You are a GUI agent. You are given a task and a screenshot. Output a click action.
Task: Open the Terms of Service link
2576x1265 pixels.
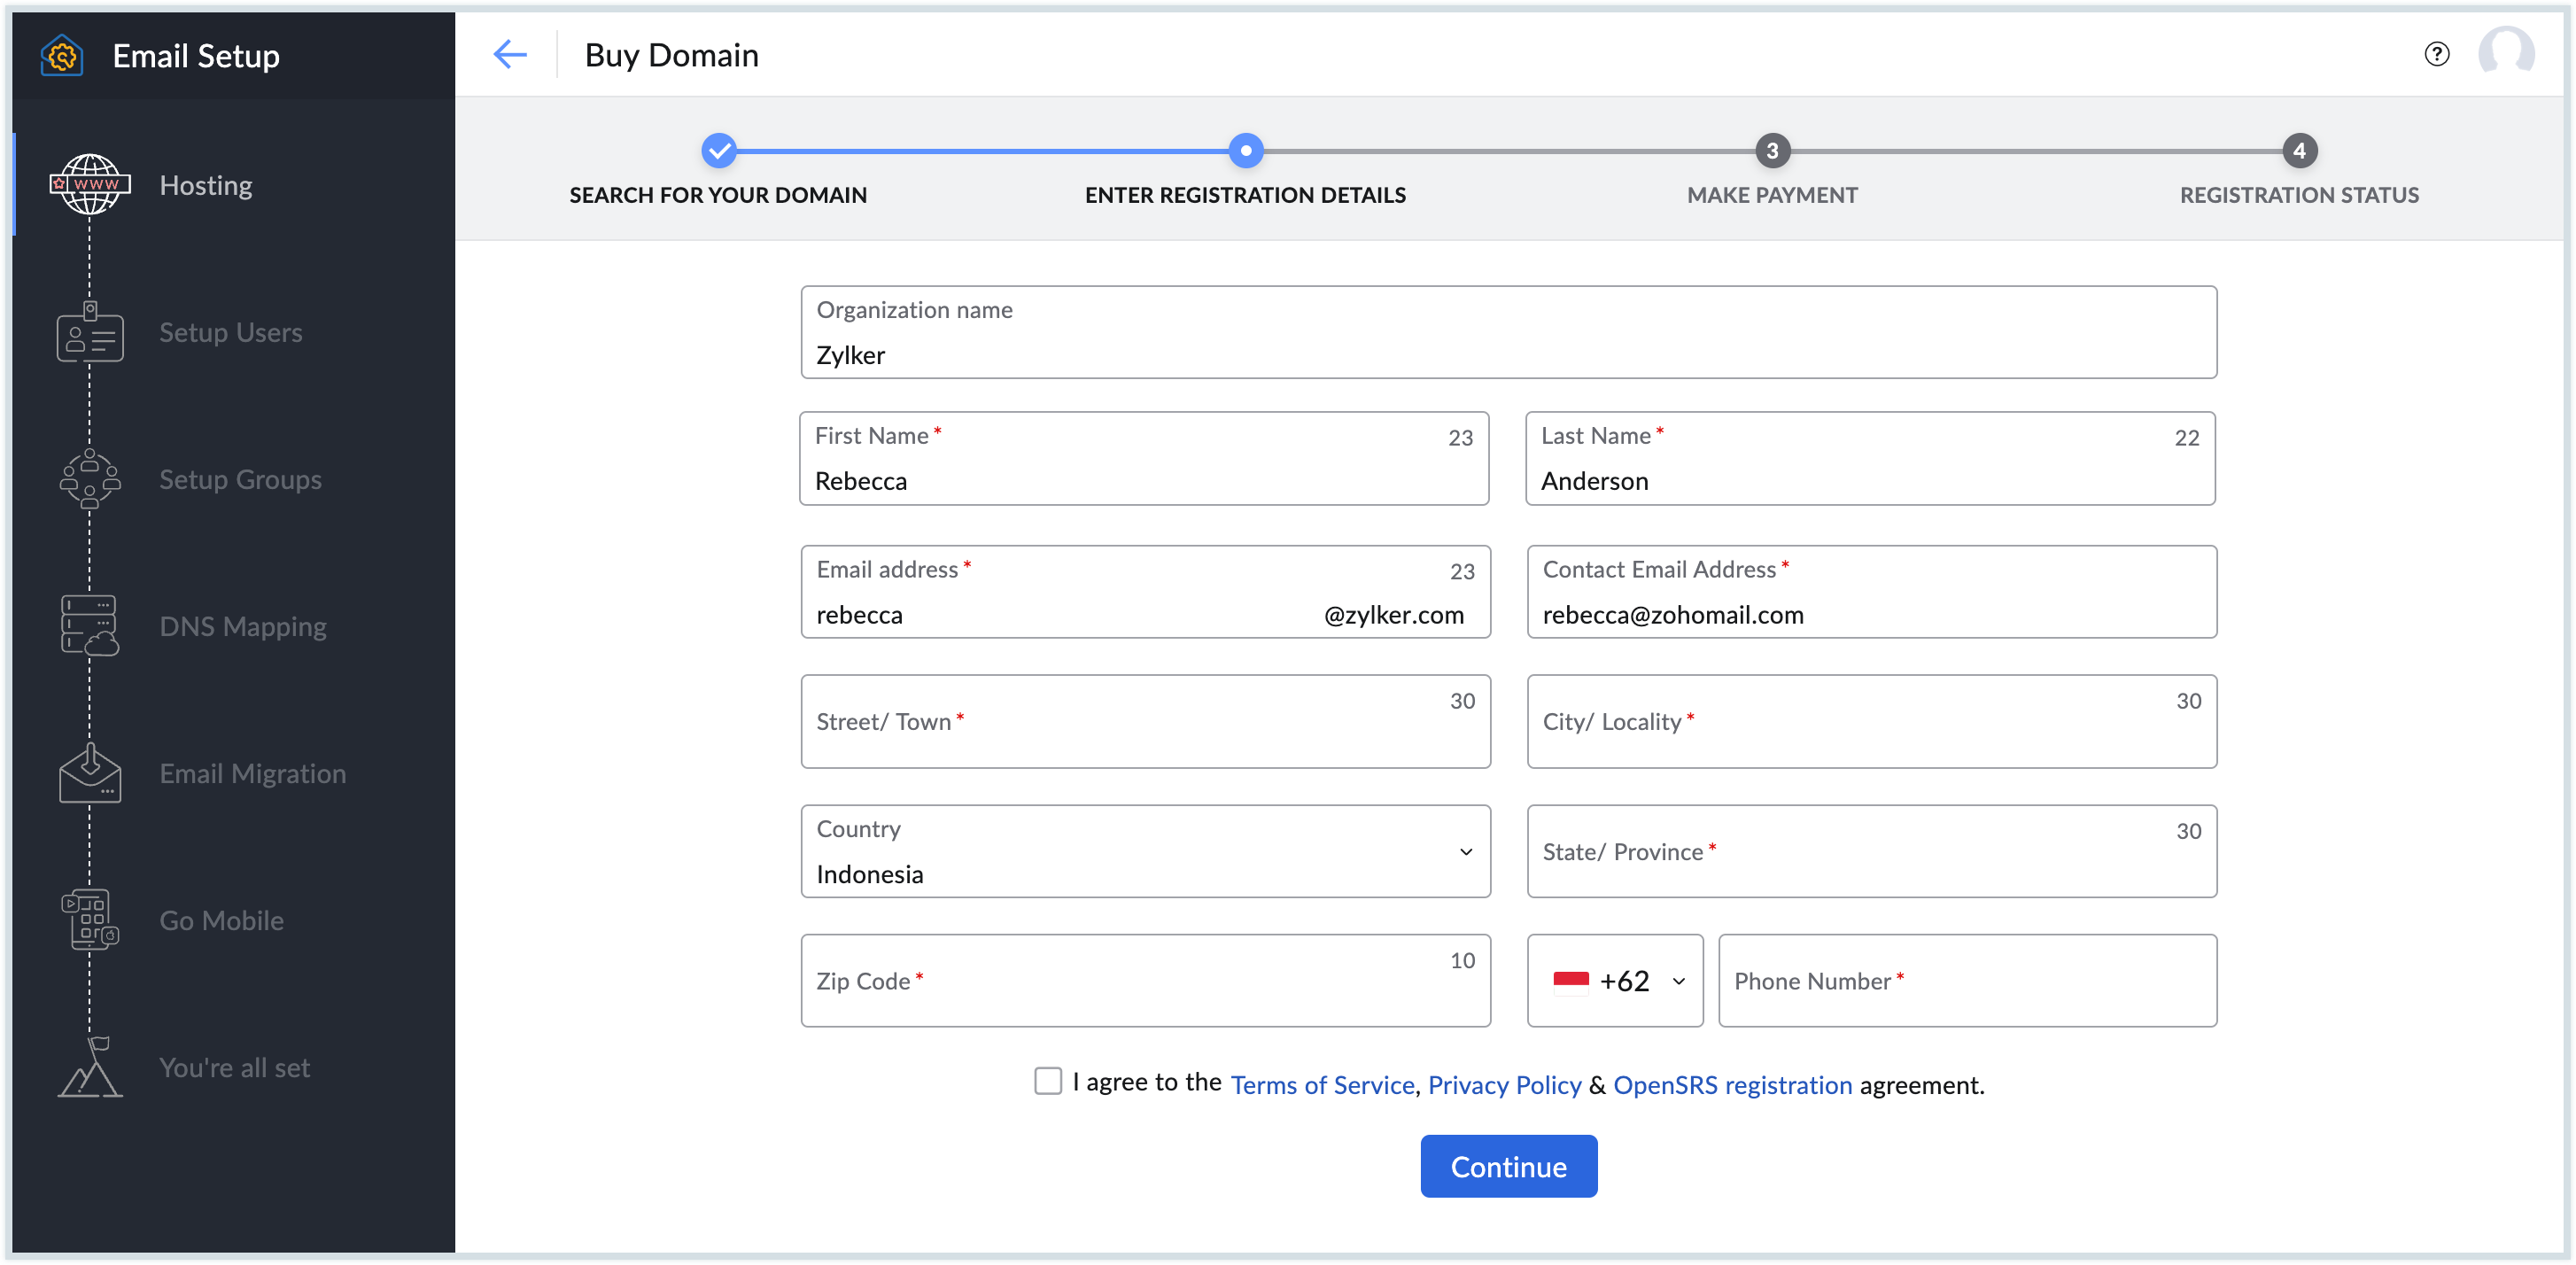[1321, 1085]
